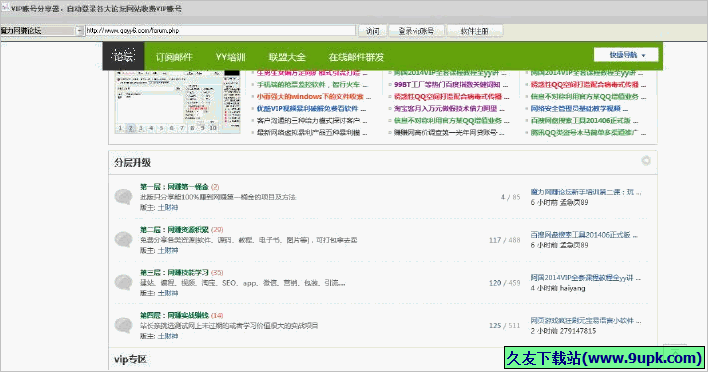Open the 第四层 forum title link
This screenshot has width=708, height=372.
[174, 315]
